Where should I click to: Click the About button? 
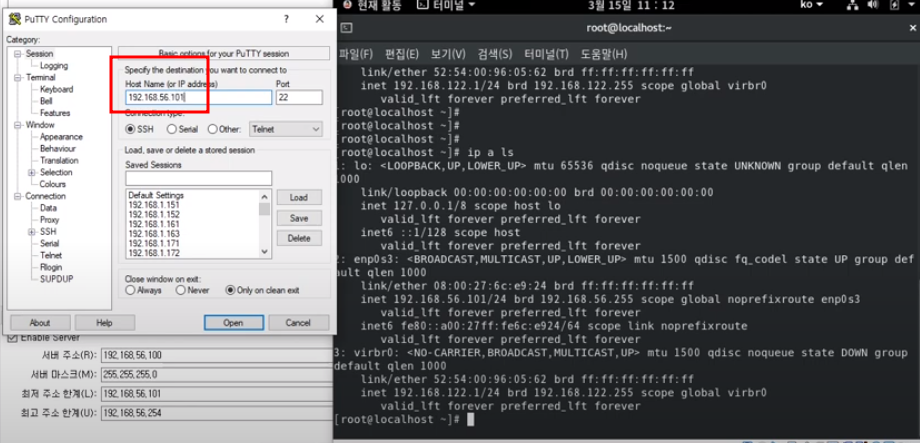(40, 323)
